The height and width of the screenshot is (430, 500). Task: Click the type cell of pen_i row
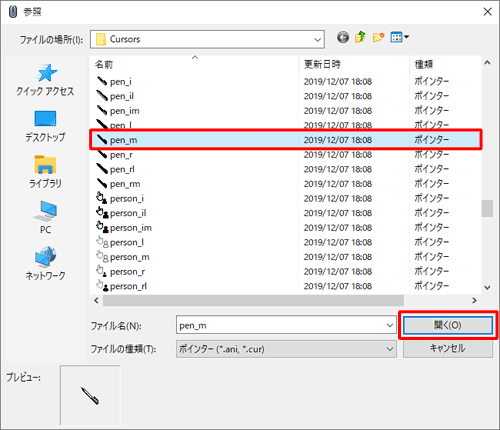tap(432, 81)
